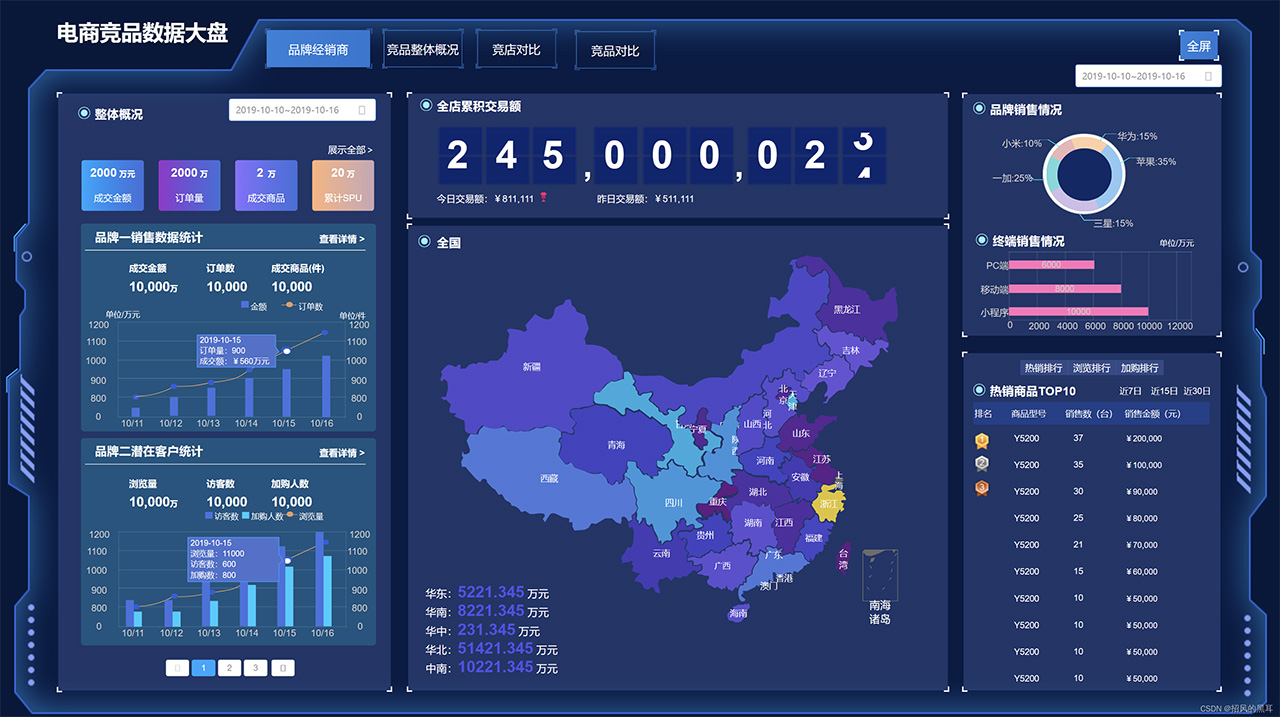Open 查看详情 for 品牌二潜在客户统计
The image size is (1280, 717).
pyautogui.click(x=342, y=453)
